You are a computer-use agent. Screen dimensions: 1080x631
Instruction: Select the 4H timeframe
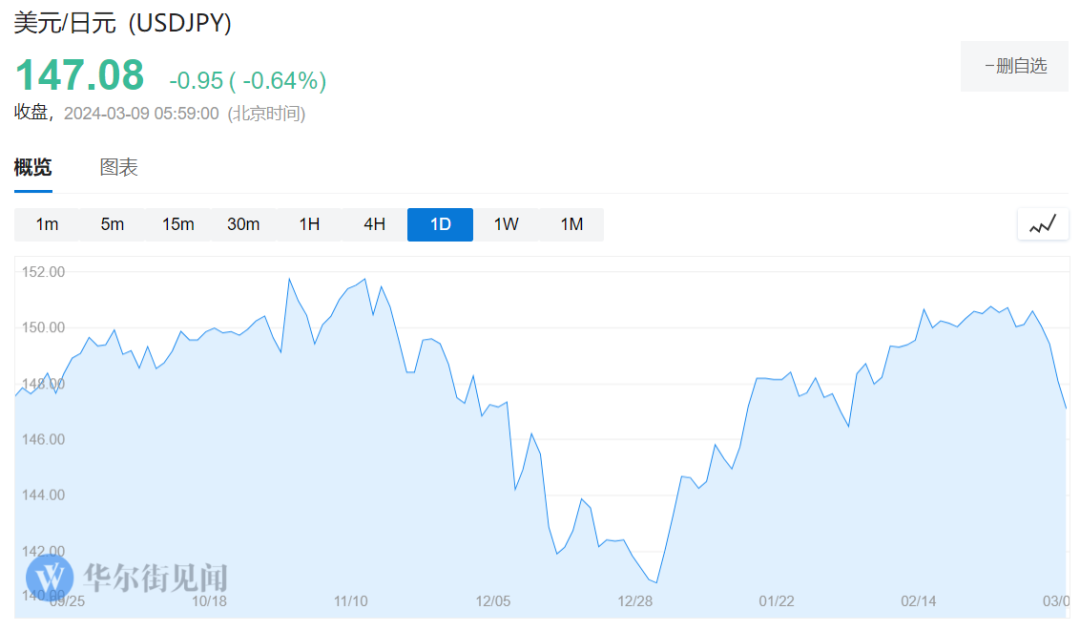click(x=374, y=225)
